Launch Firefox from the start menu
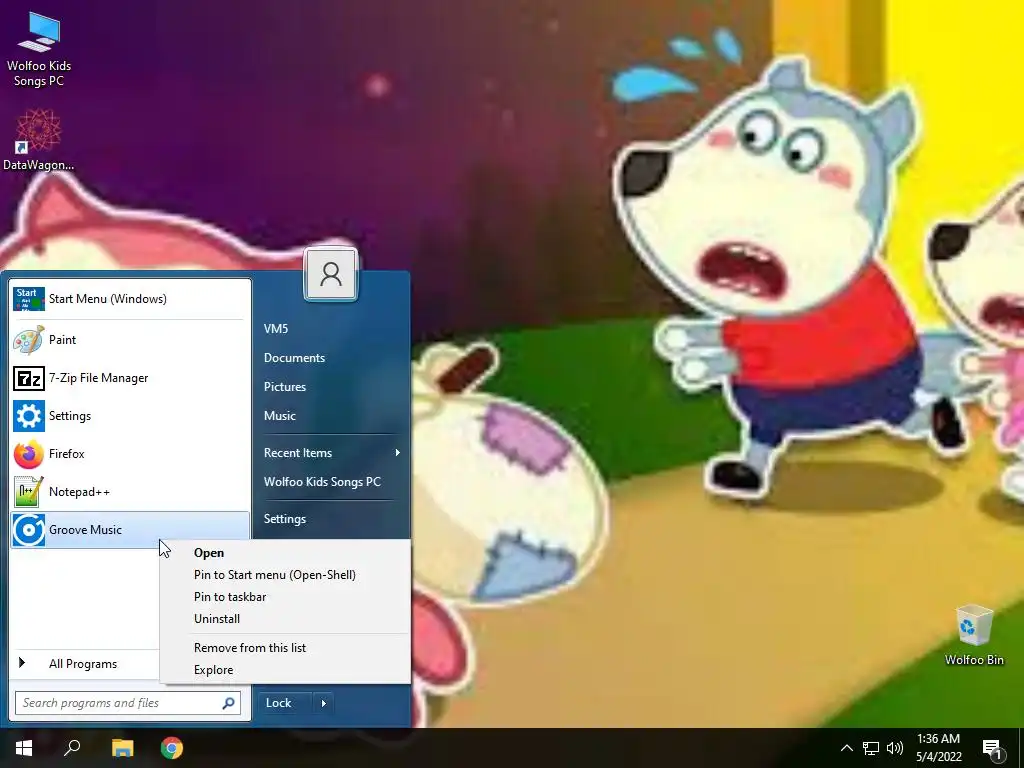Image resolution: width=1024 pixels, height=768 pixels. click(x=129, y=454)
